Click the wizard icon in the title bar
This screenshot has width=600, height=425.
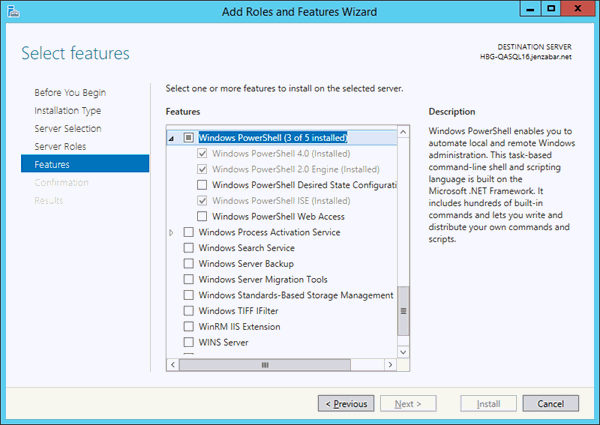click(13, 11)
